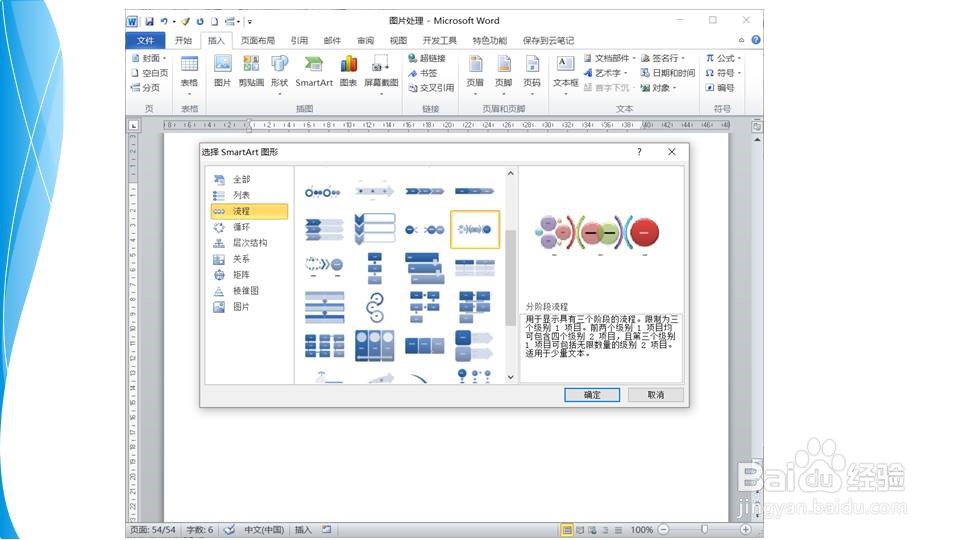Click scroll-up arrow of SmartArt gallery
This screenshot has width=960, height=540.
point(511,174)
